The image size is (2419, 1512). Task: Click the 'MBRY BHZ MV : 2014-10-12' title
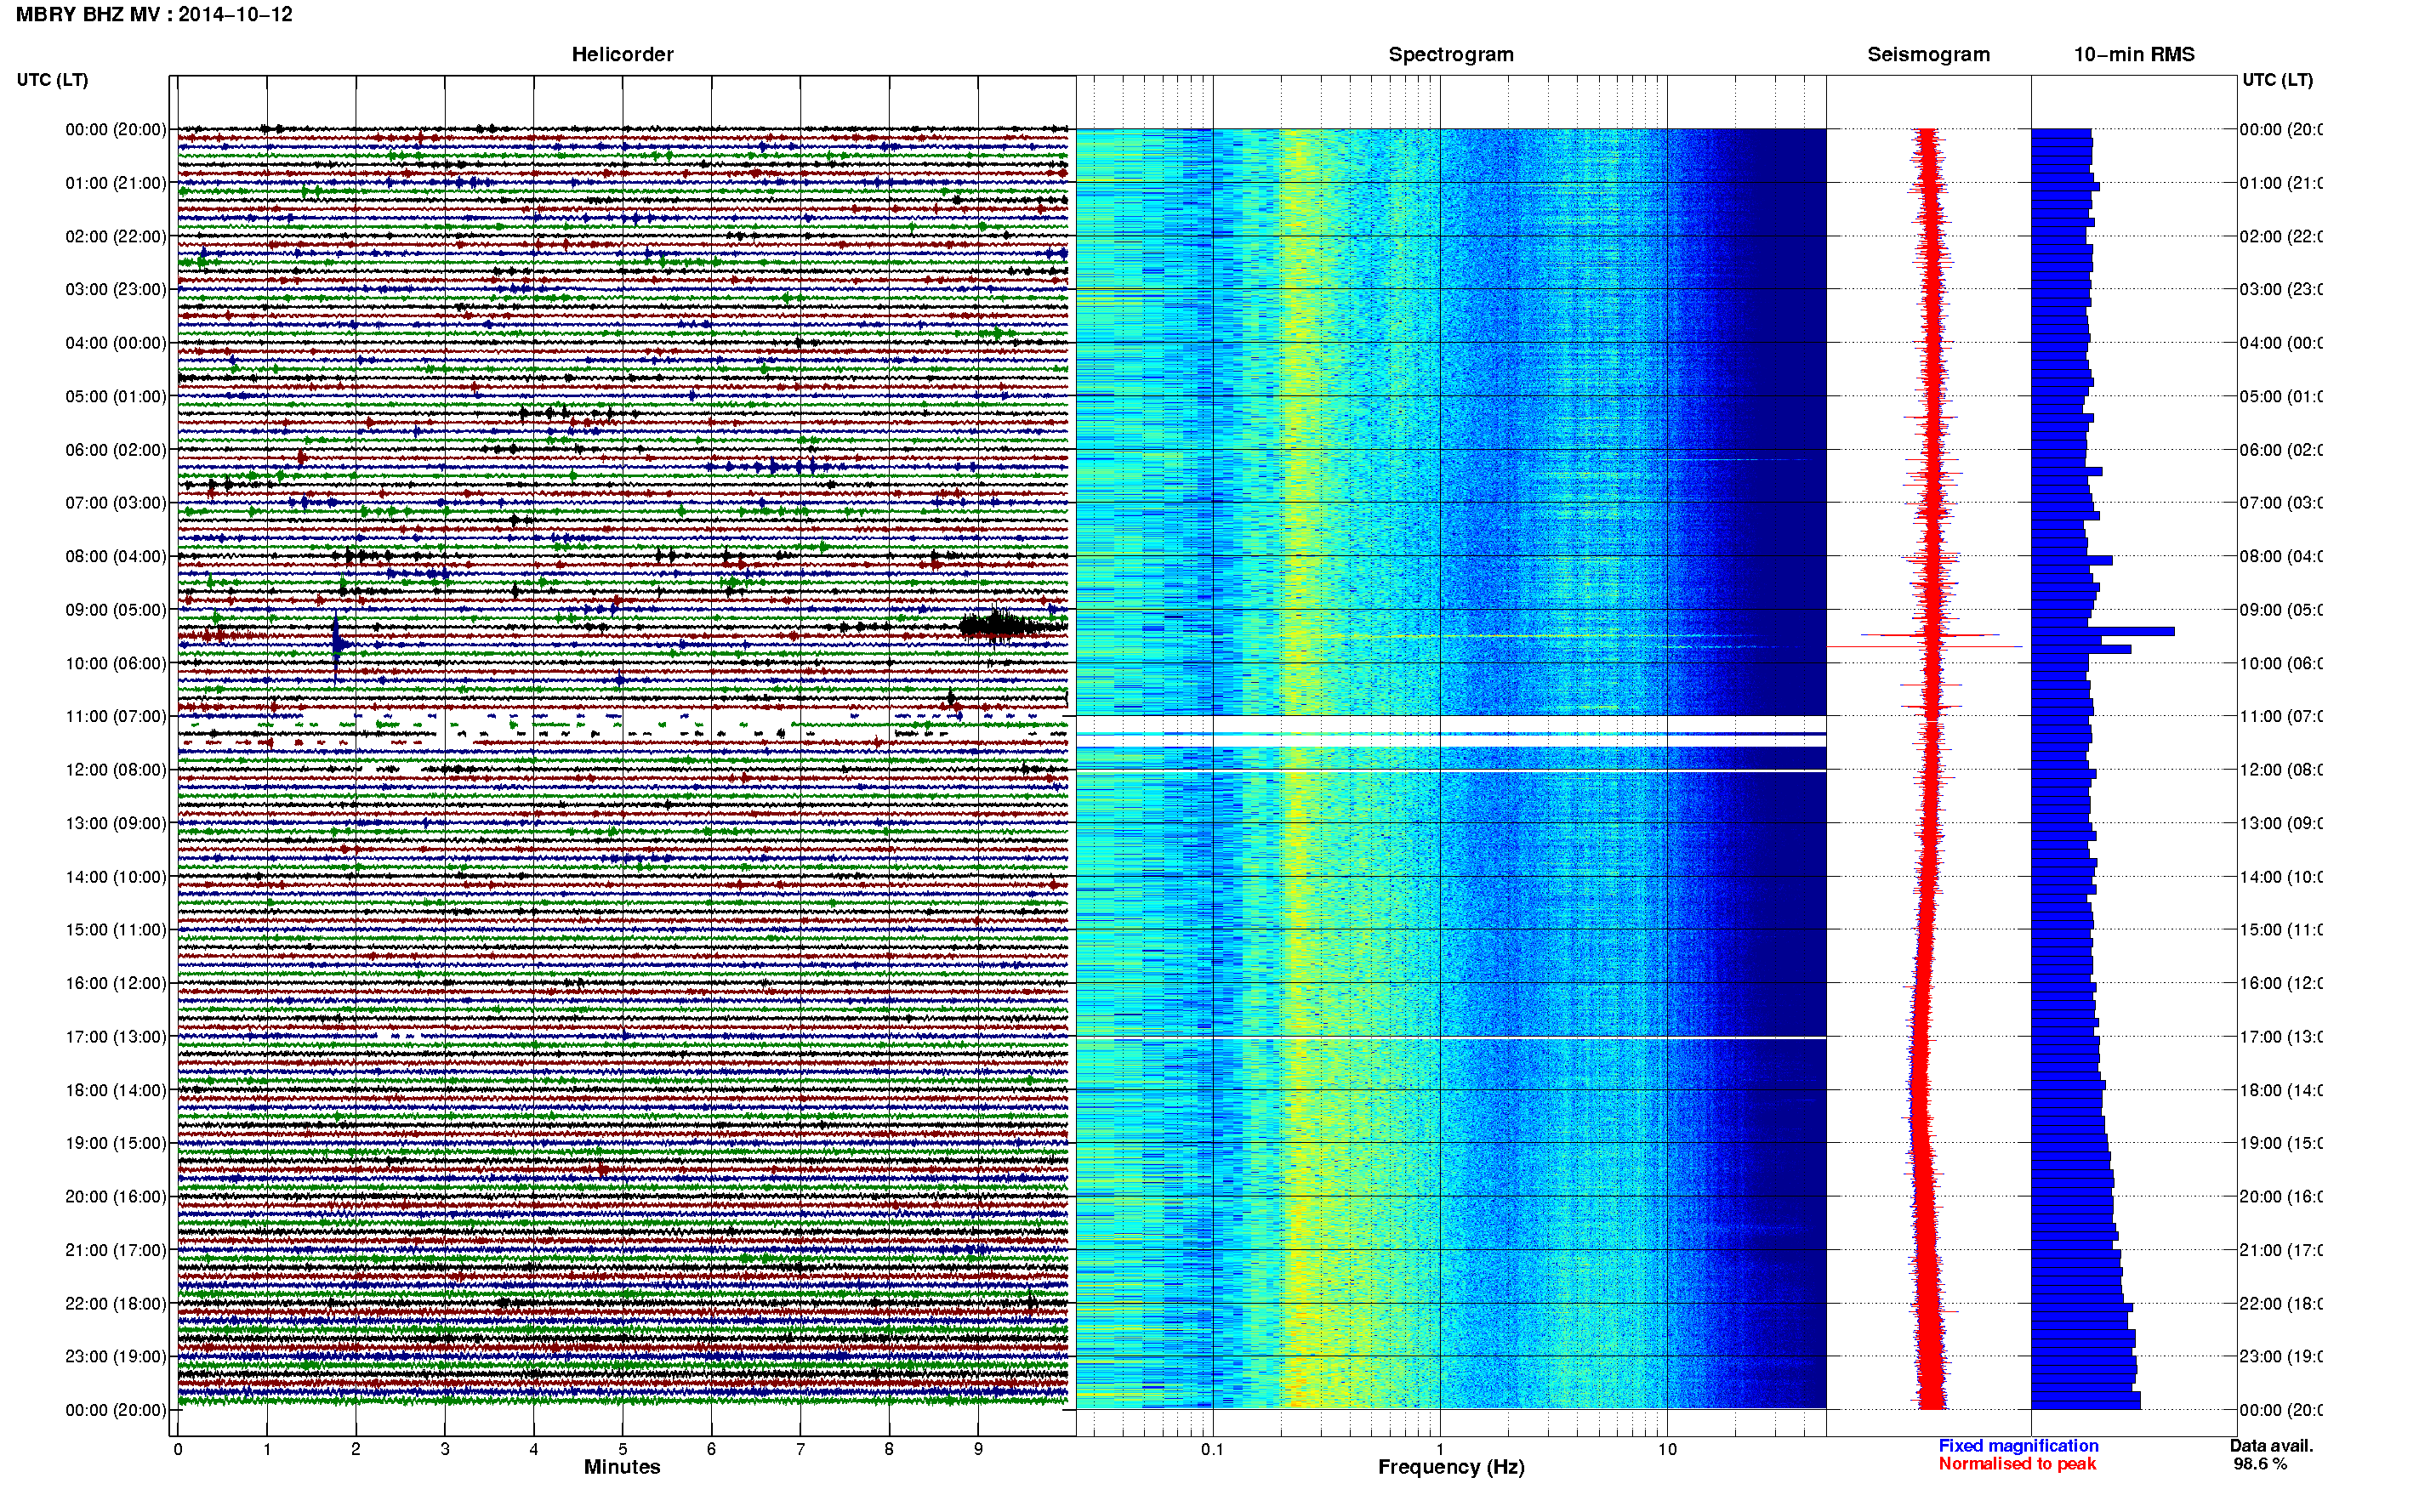pos(154,15)
